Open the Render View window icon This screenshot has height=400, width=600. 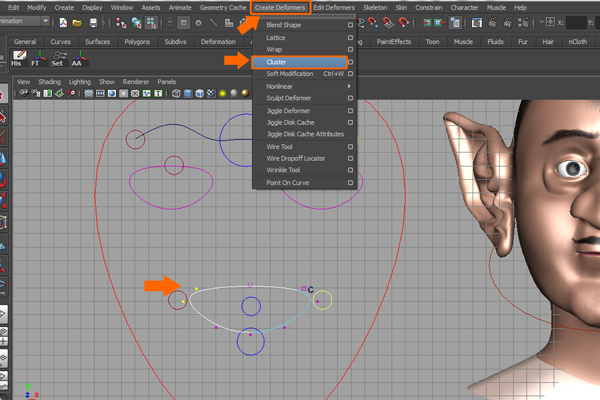click(477, 23)
